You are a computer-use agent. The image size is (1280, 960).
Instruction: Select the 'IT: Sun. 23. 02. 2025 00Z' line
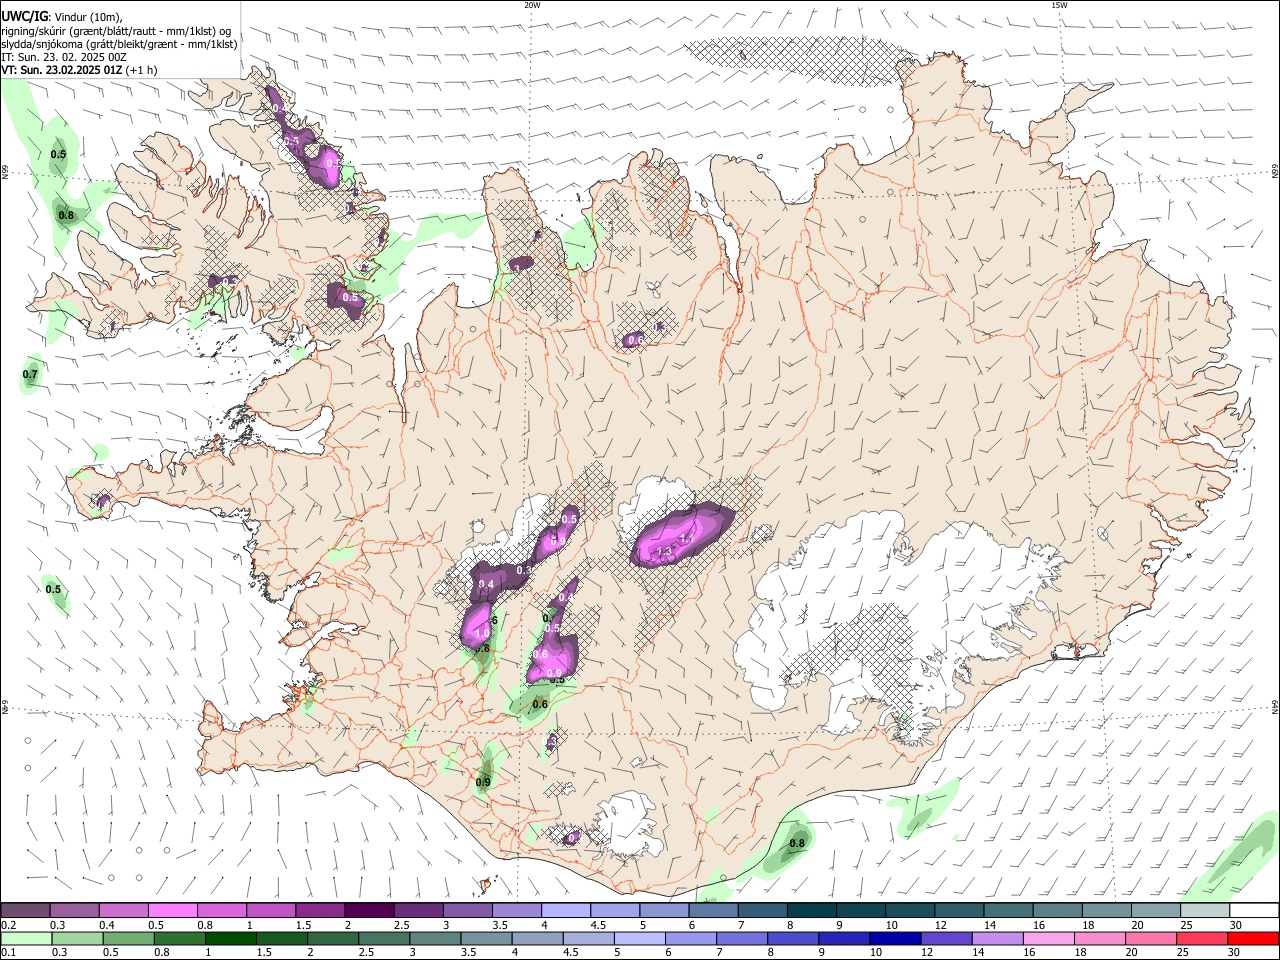pyautogui.click(x=63, y=57)
